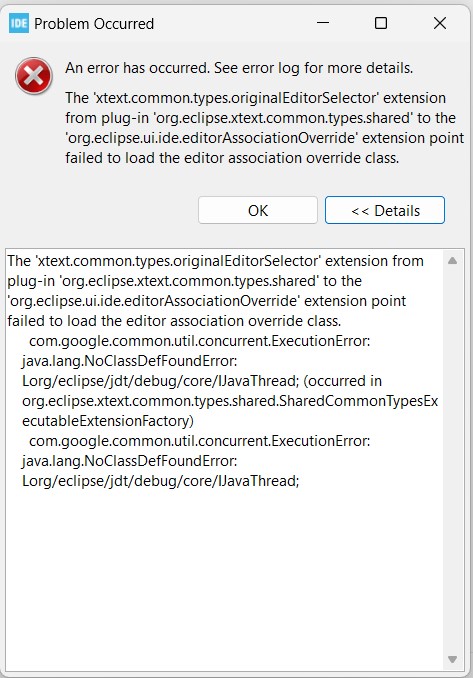Click the '(occurred in' IJavaThread line
Screen dimensions: 473x678
(202, 381)
